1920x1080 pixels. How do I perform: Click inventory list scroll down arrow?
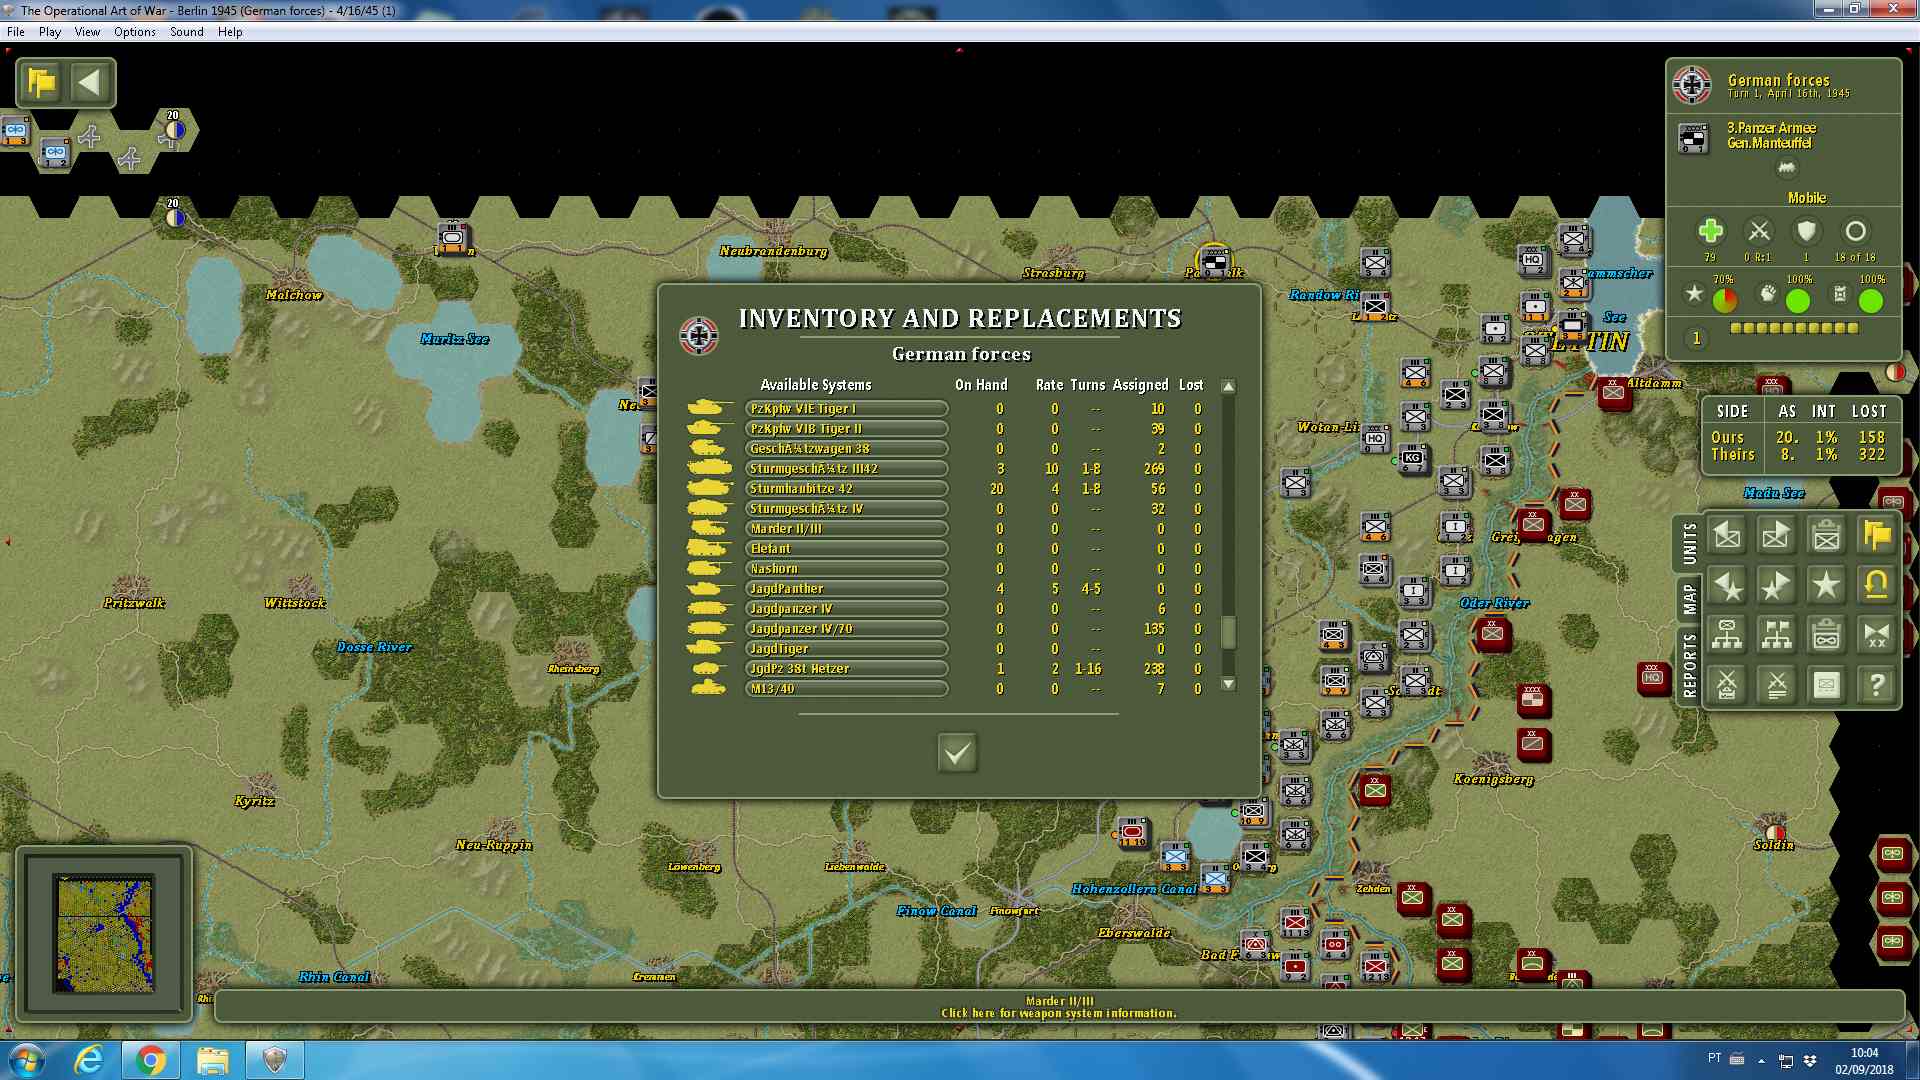pyautogui.click(x=1229, y=684)
